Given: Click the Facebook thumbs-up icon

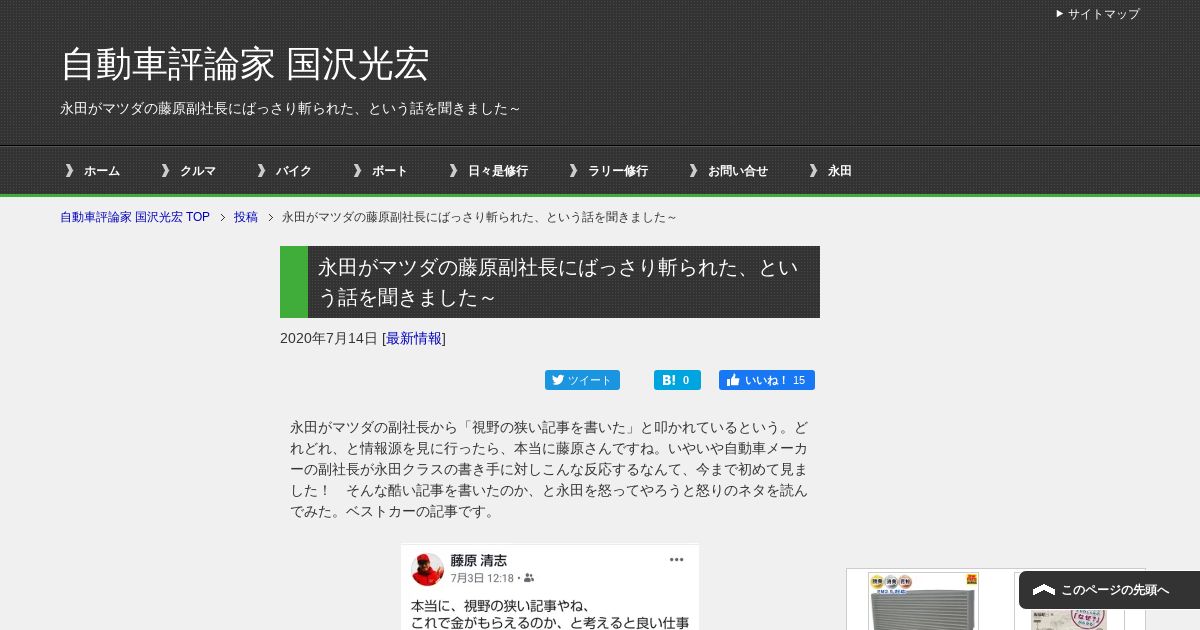Looking at the screenshot, I should pyautogui.click(x=733, y=380).
